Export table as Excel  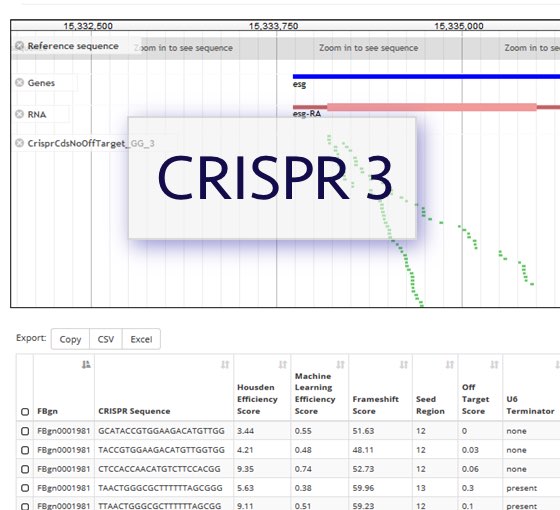141,339
